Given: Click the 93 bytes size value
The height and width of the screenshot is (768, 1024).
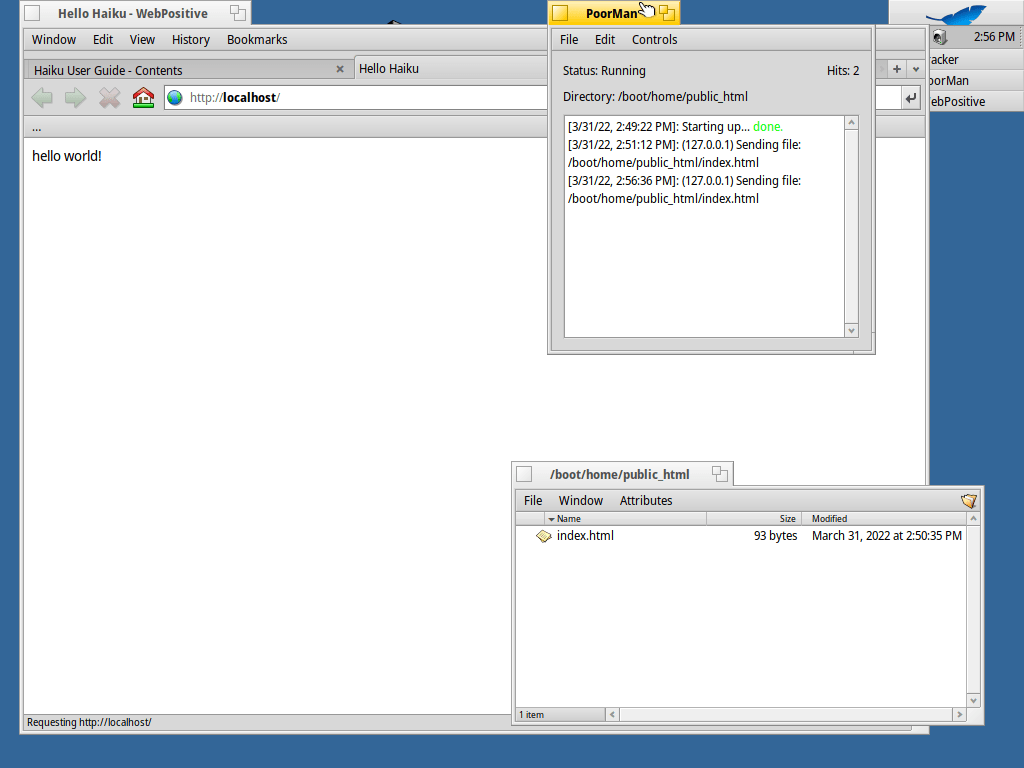Looking at the screenshot, I should point(775,536).
